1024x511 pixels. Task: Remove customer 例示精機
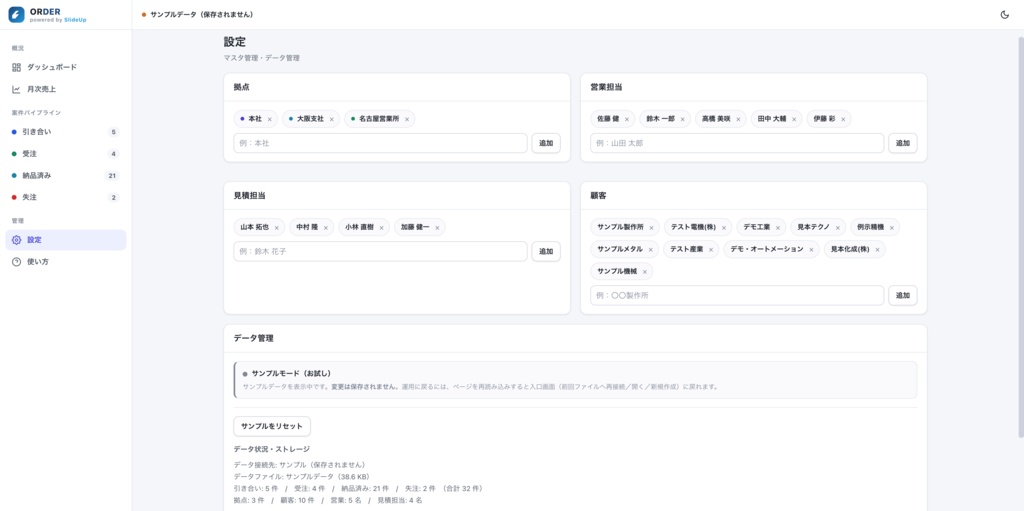pos(891,227)
